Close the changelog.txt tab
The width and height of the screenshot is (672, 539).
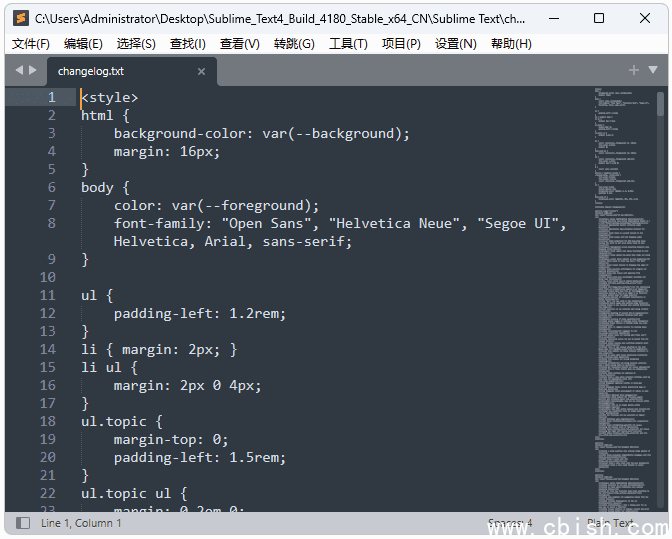(201, 71)
